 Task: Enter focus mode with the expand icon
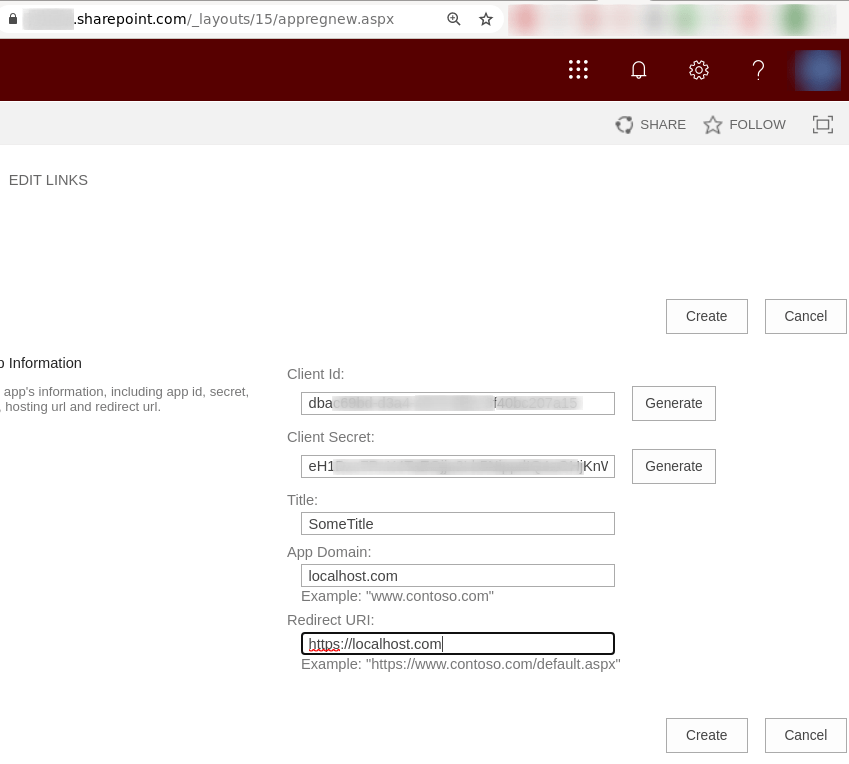822,124
